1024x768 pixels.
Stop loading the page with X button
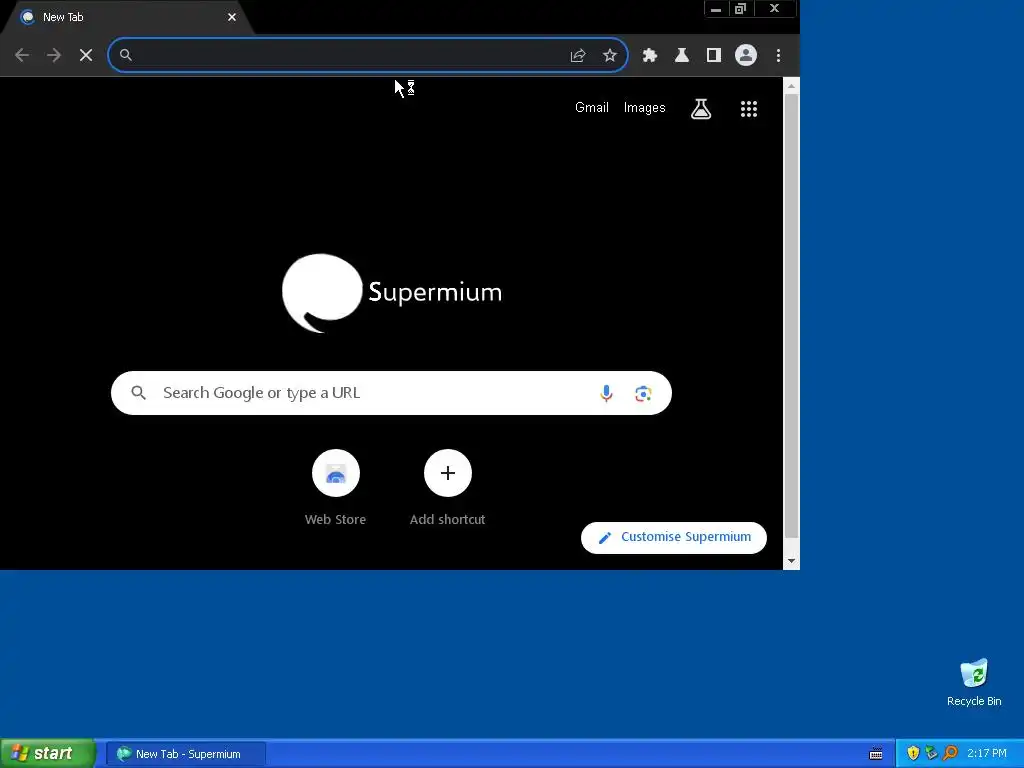coord(86,56)
